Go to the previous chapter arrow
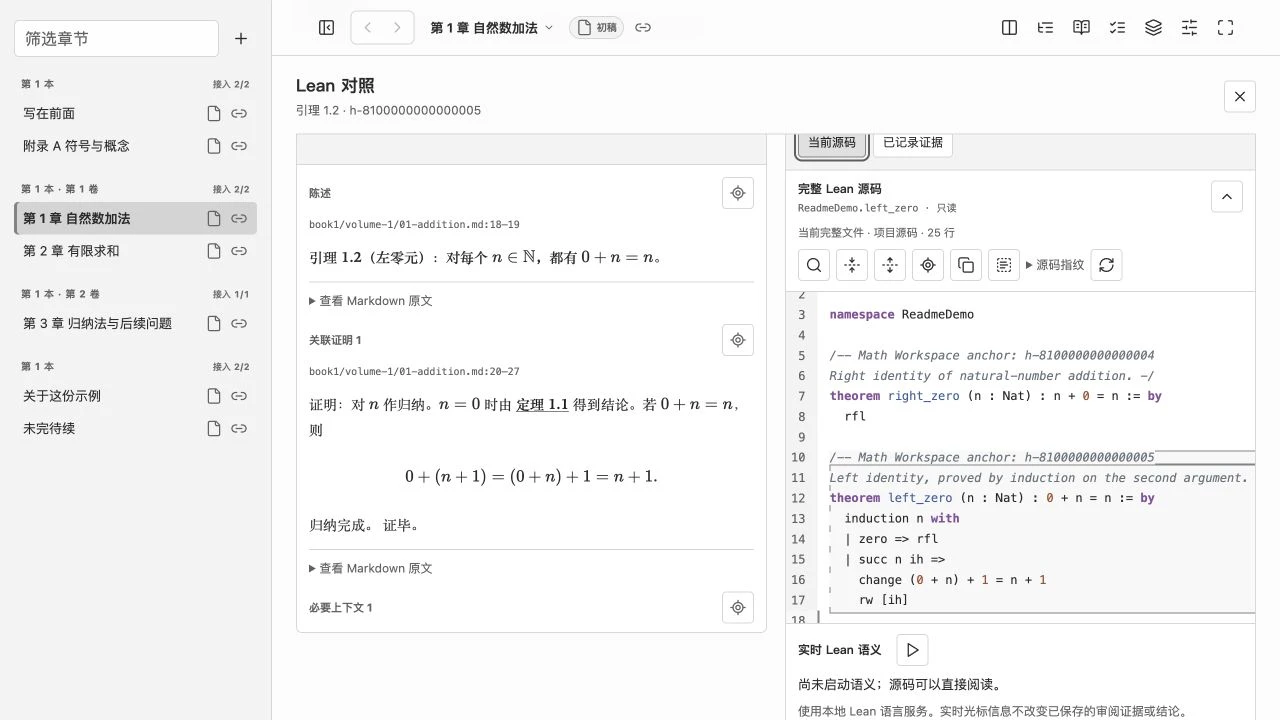 point(368,28)
